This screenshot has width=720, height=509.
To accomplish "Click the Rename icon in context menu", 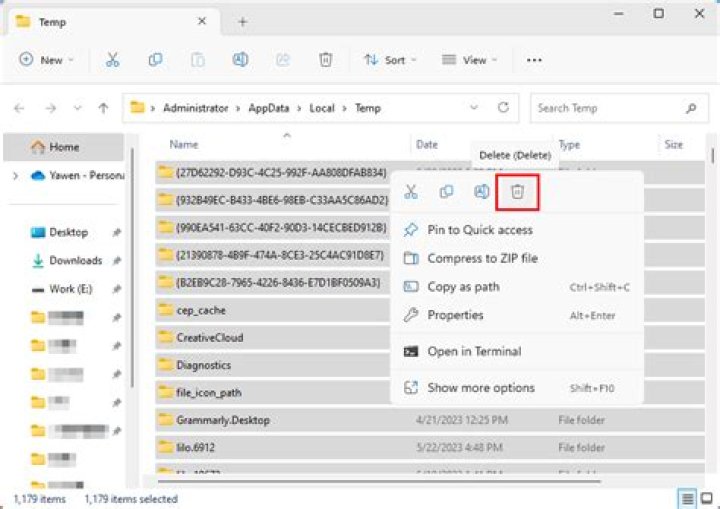I will tap(482, 191).
